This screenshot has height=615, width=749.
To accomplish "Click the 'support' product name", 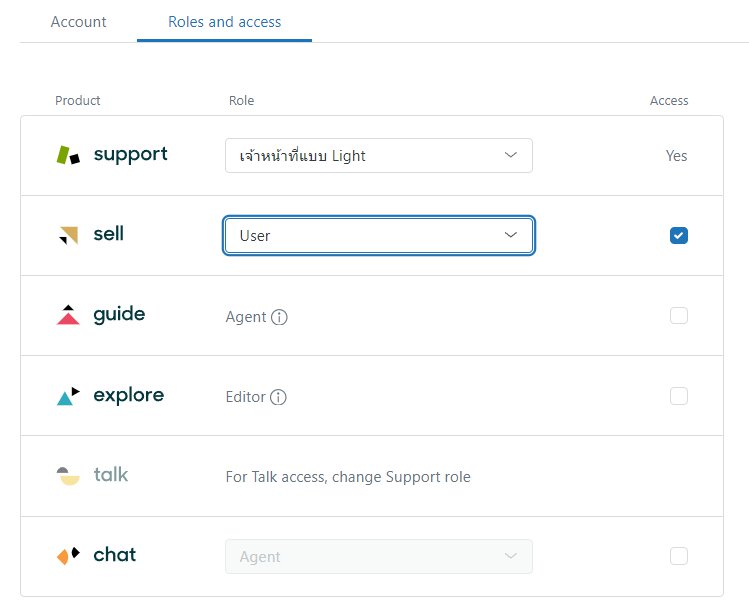I will 130,155.
